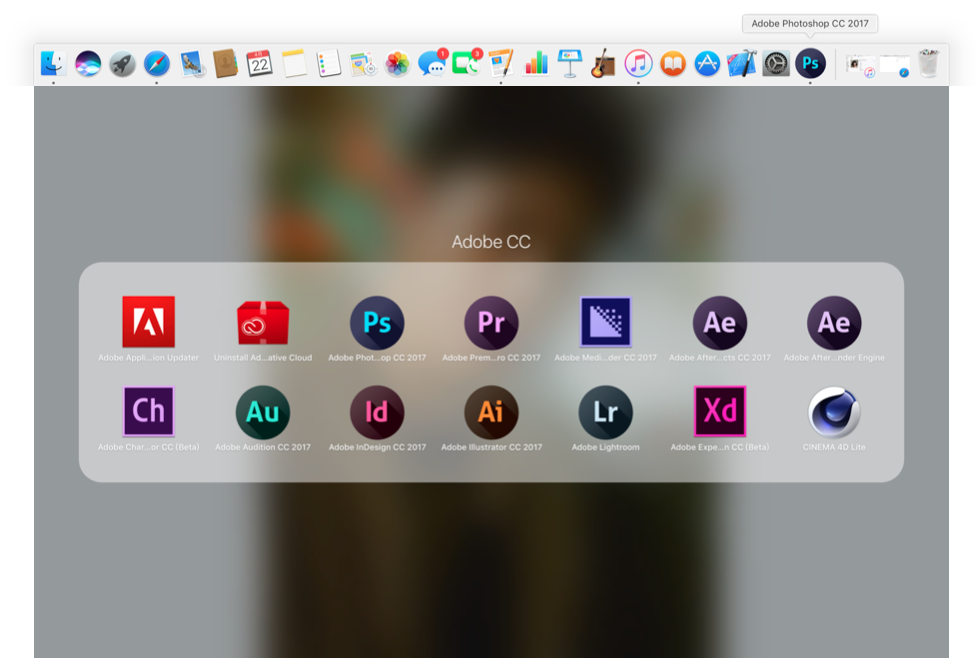Open Contacts from the Dock
979x664 pixels.
(x=225, y=64)
